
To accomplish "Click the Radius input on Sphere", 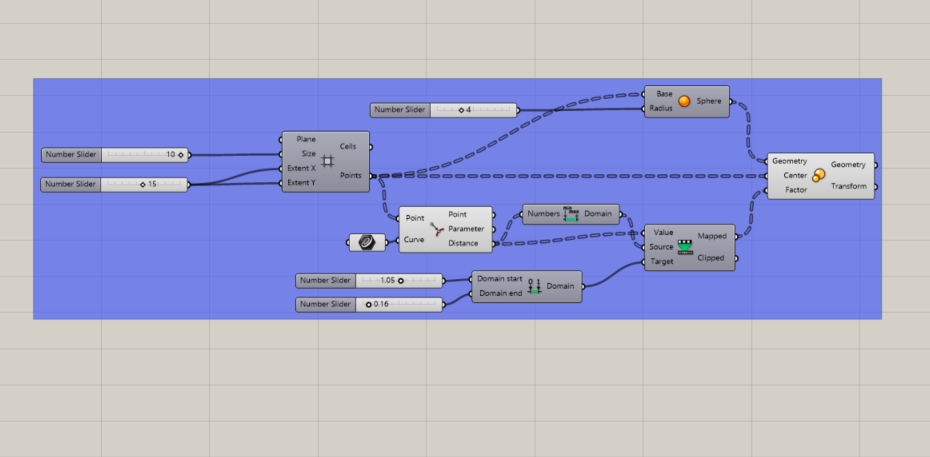I will [661, 108].
